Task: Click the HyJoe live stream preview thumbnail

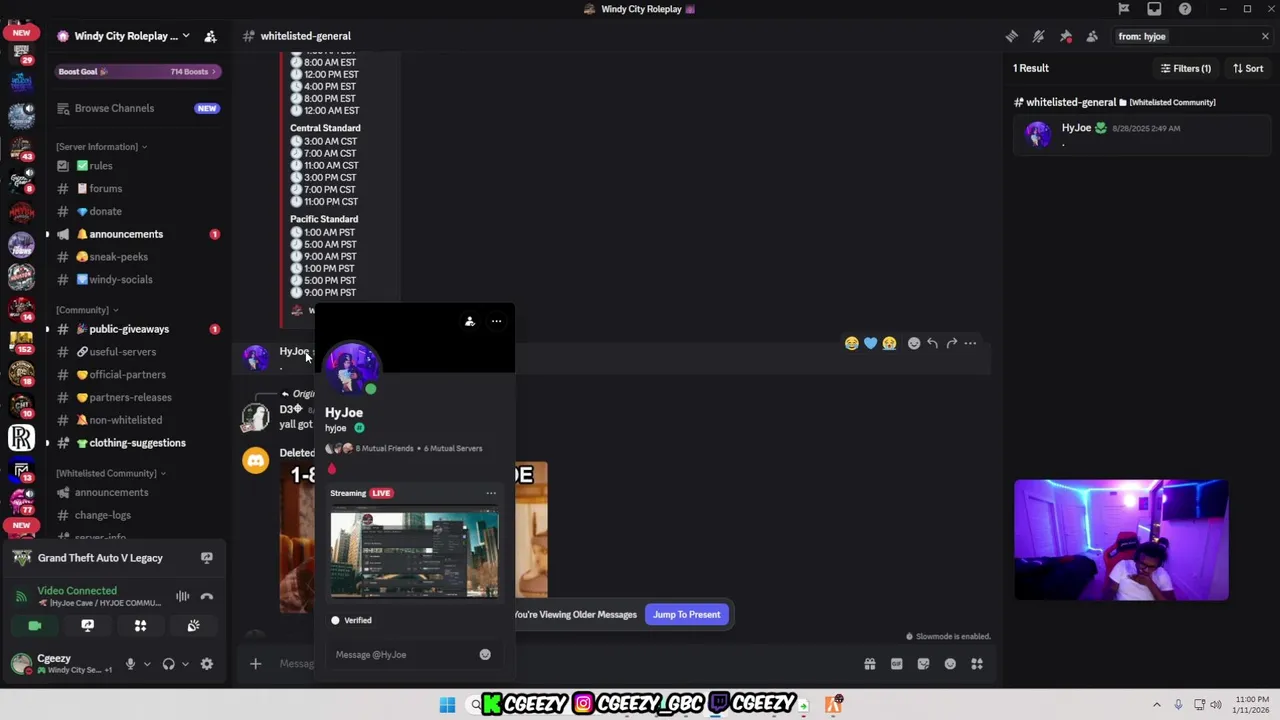Action: pos(414,553)
